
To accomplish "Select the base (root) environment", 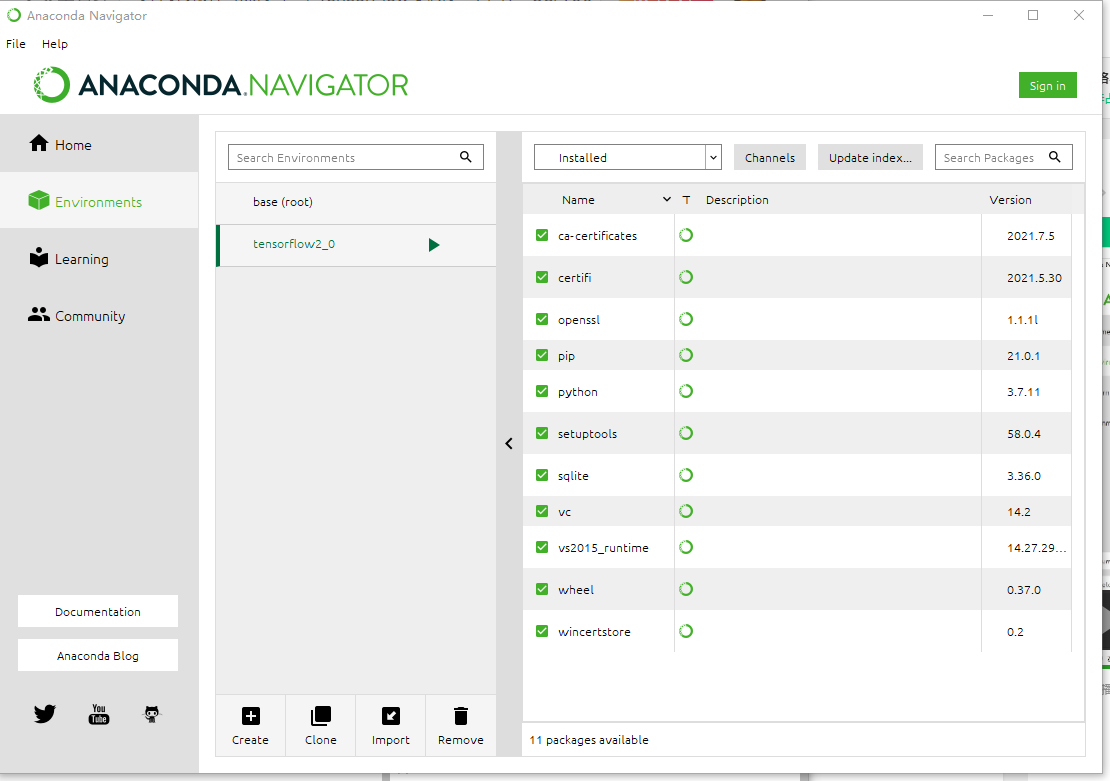I will click(356, 202).
